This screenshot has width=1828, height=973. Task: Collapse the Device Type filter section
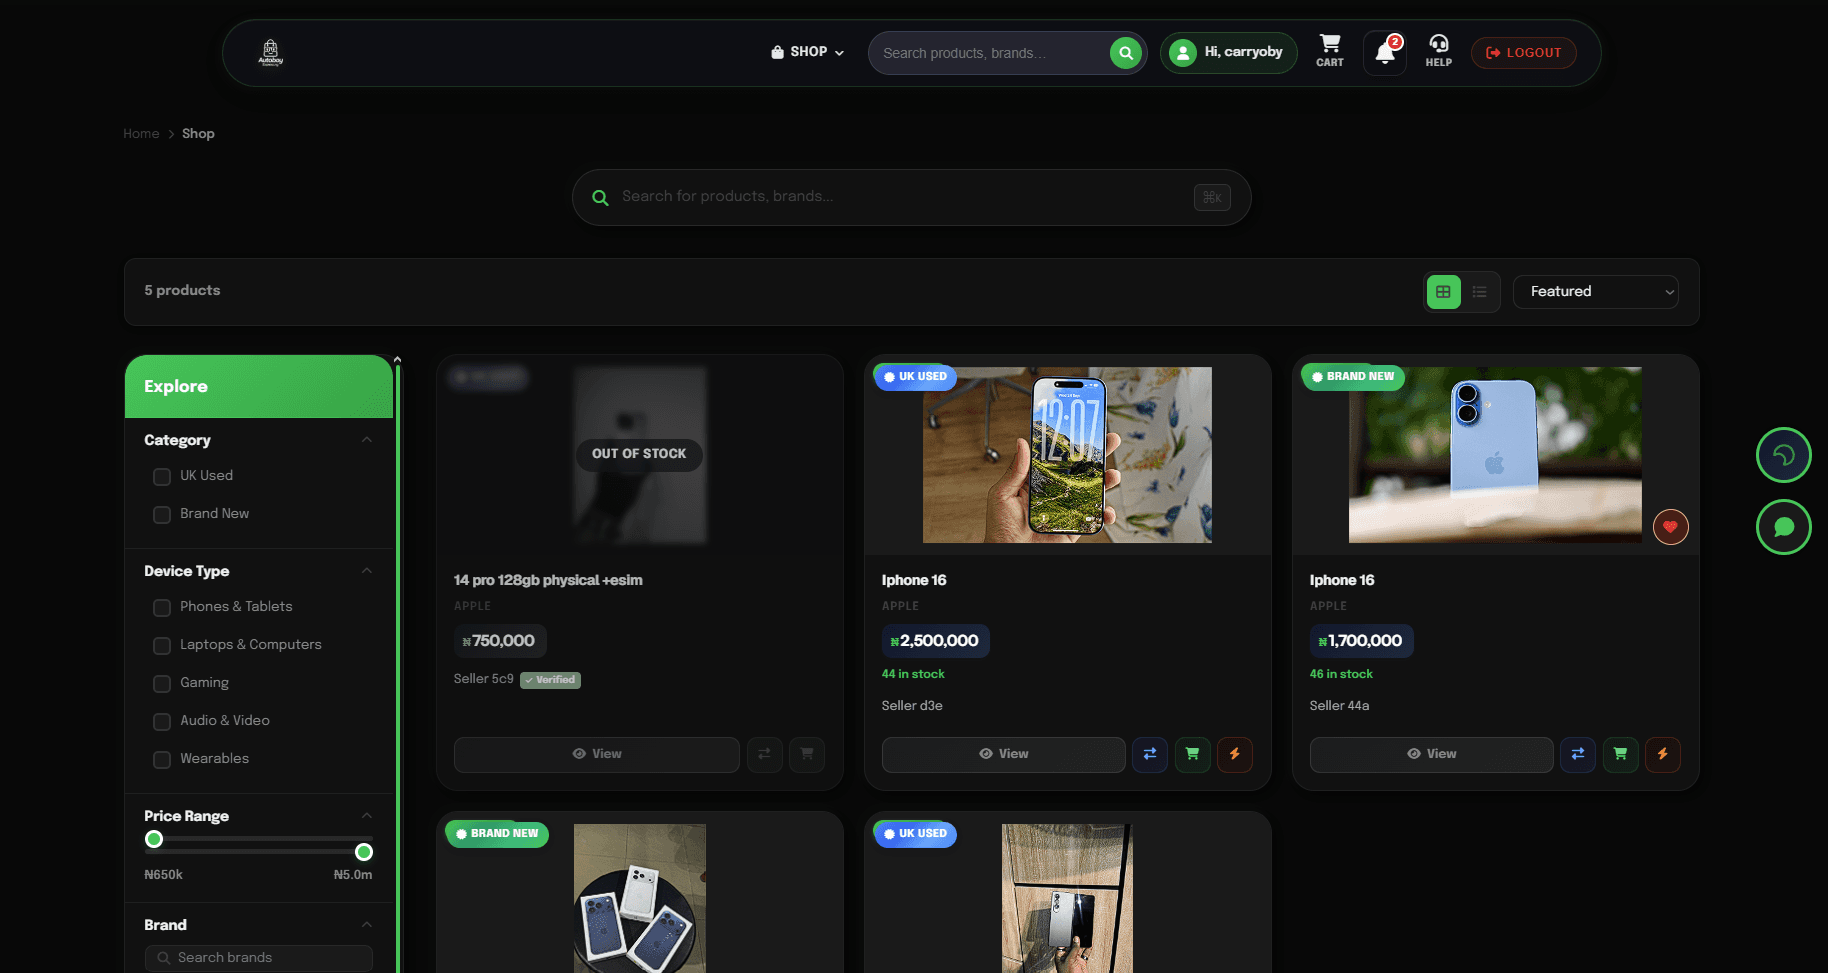[367, 571]
